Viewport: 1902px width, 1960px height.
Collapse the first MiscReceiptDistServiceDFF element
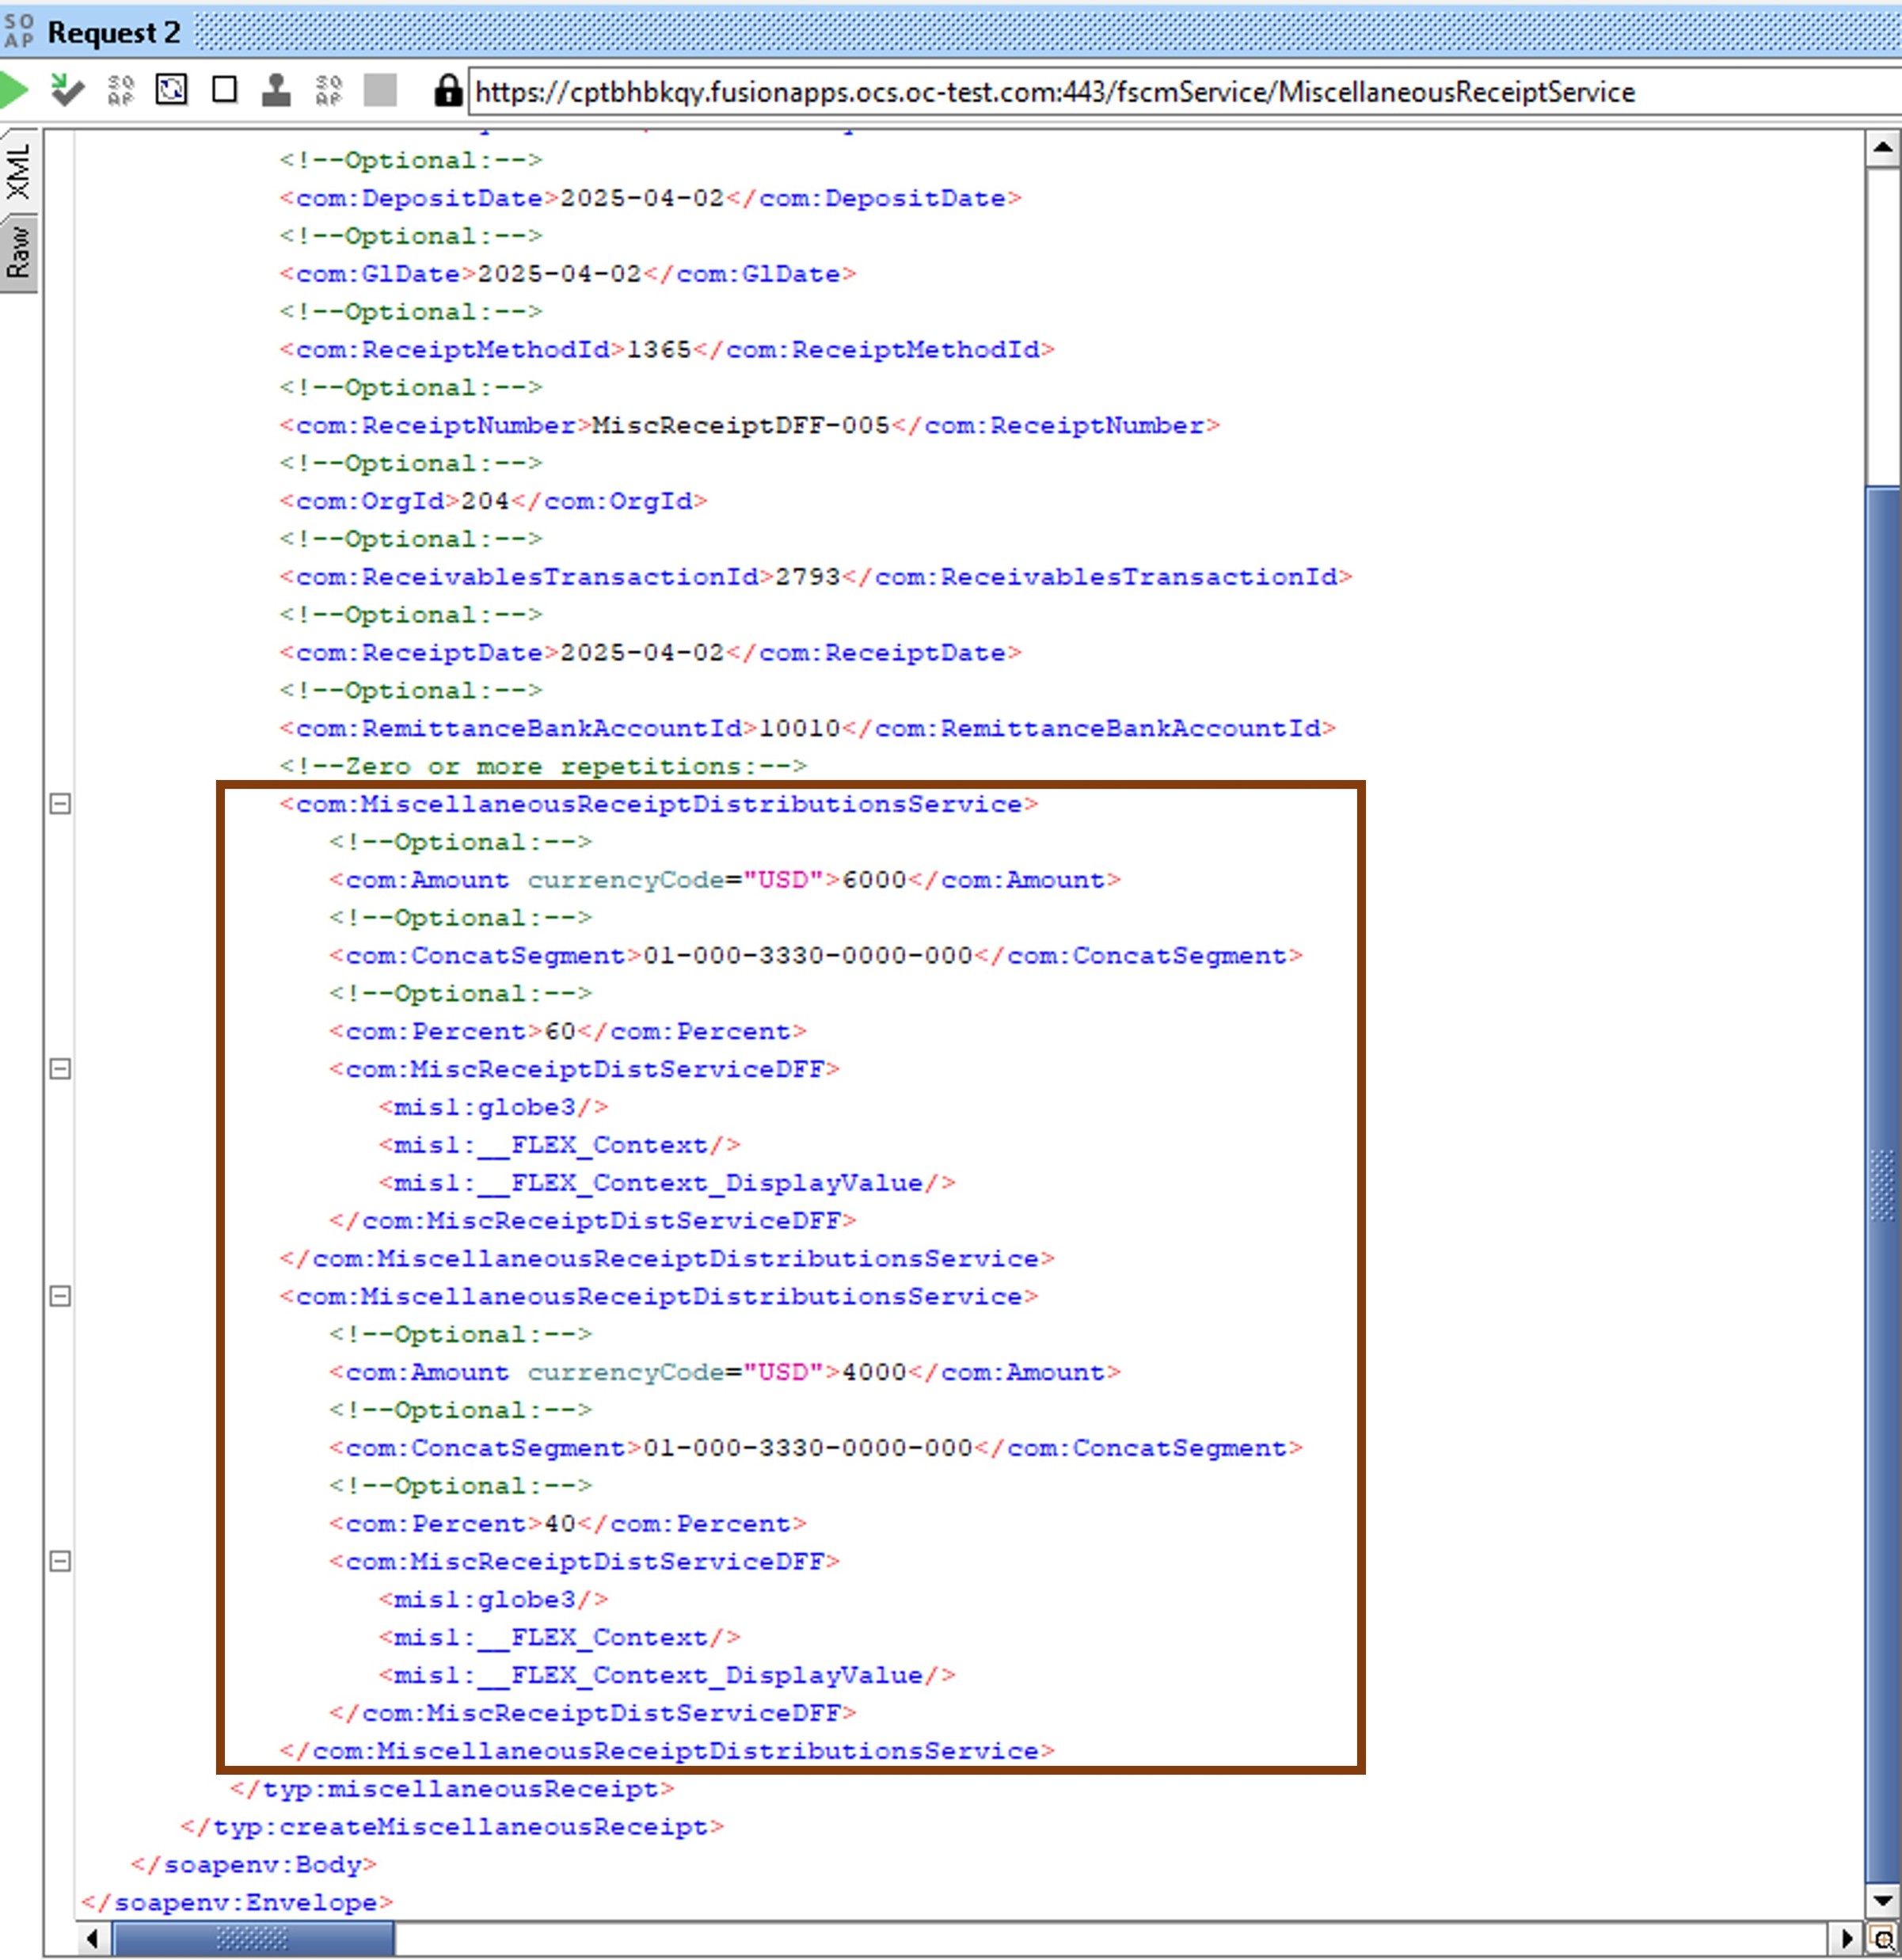click(x=60, y=1069)
